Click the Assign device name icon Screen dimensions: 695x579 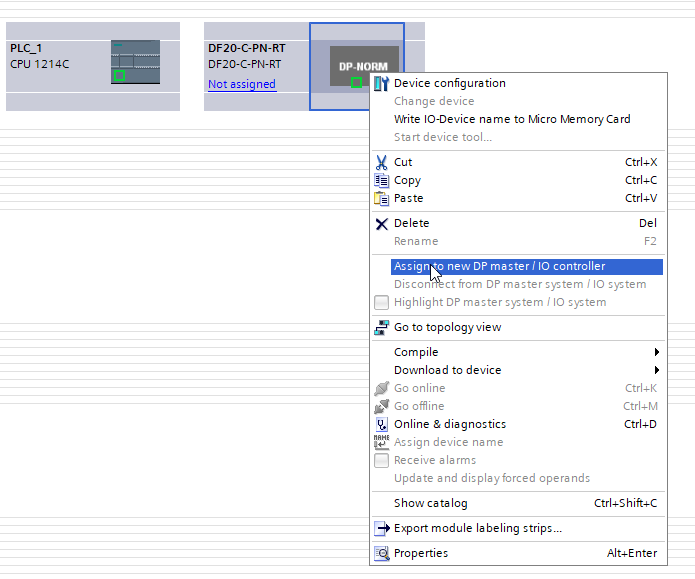381,442
